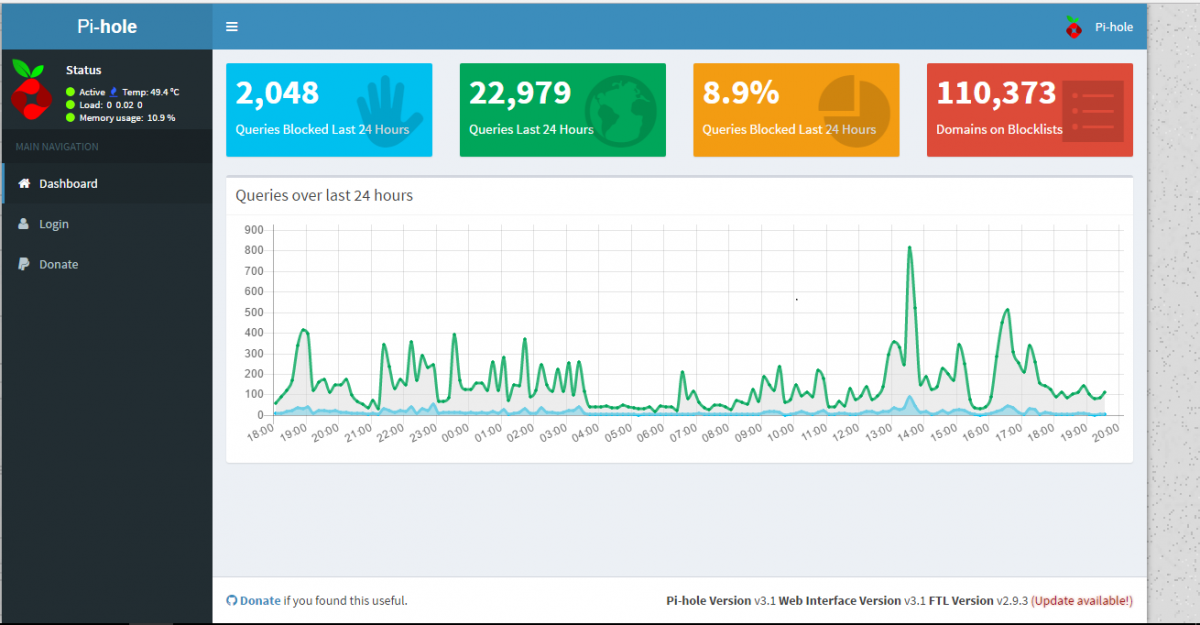The image size is (1200, 625).
Task: Click the PayPal icon next to Donate in sidebar
Action: (x=24, y=264)
